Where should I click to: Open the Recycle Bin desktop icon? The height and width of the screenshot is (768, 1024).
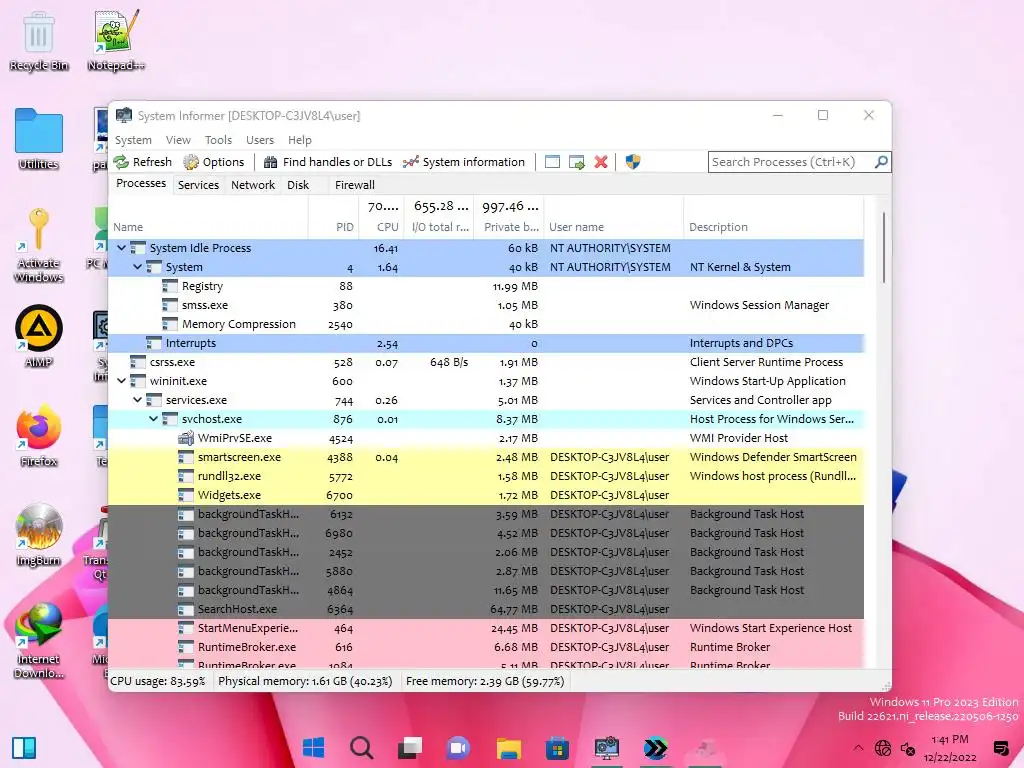pyautogui.click(x=39, y=42)
